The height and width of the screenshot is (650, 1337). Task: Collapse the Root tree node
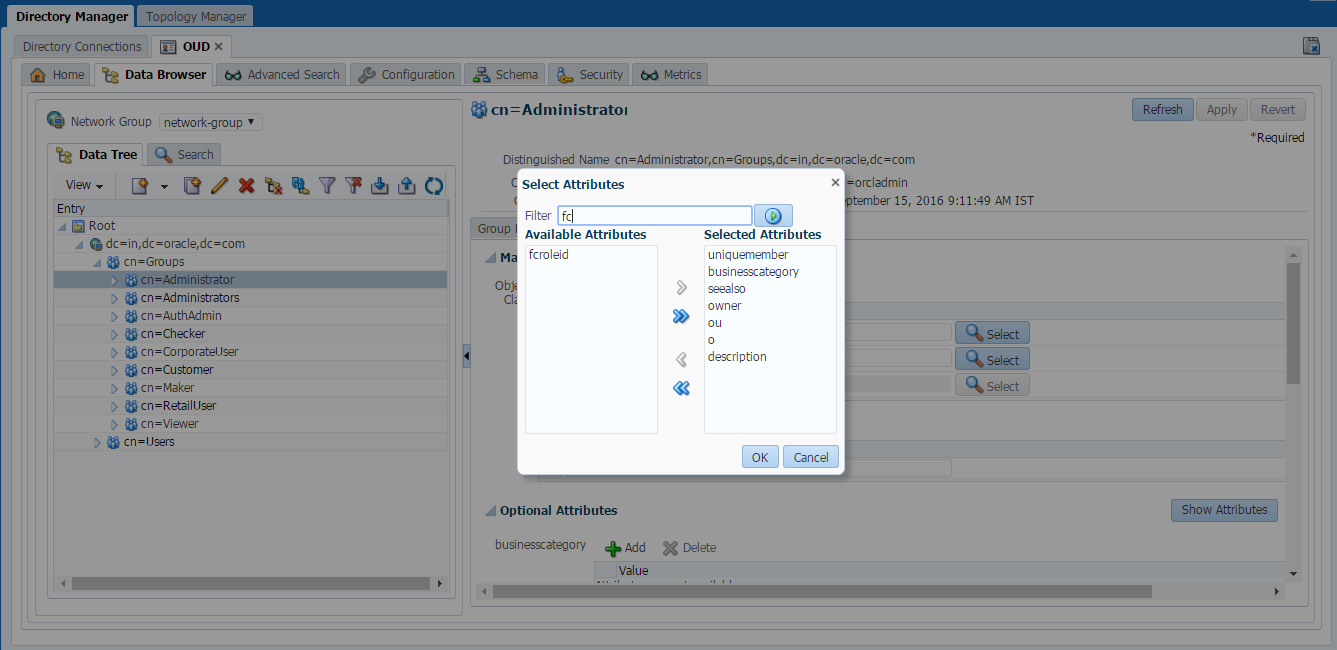63,226
